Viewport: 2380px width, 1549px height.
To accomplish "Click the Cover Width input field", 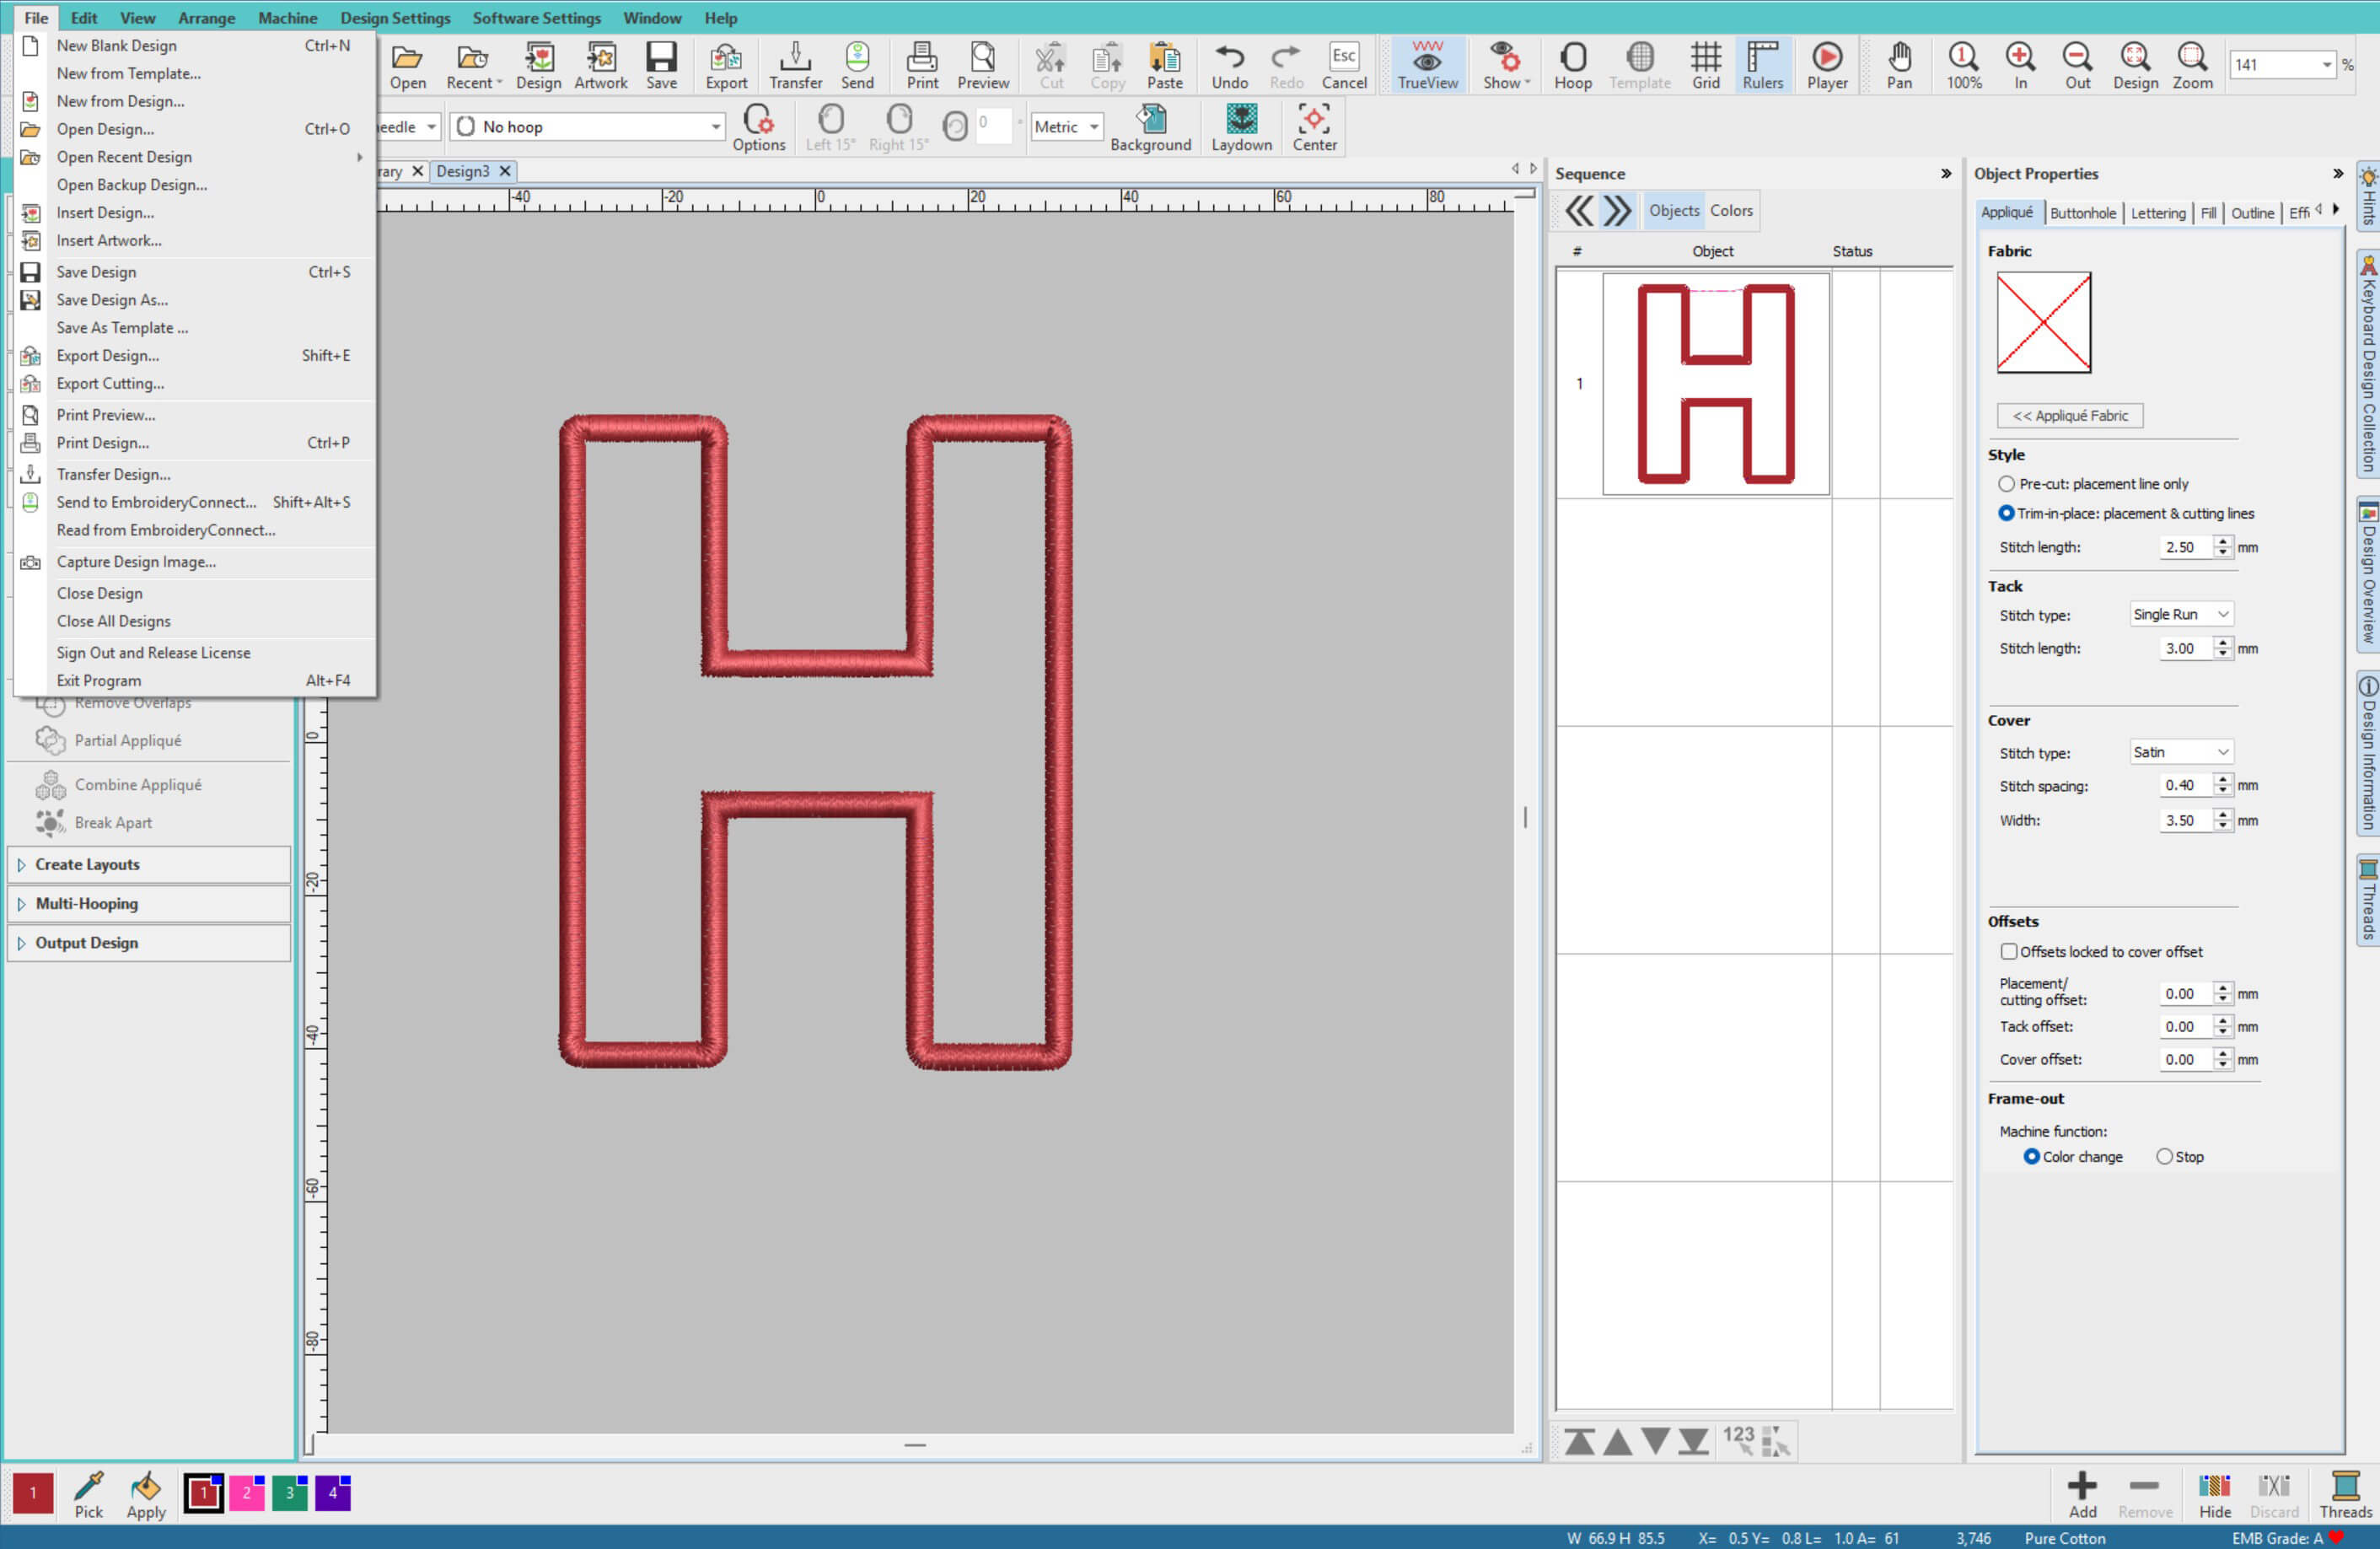I will point(2185,820).
